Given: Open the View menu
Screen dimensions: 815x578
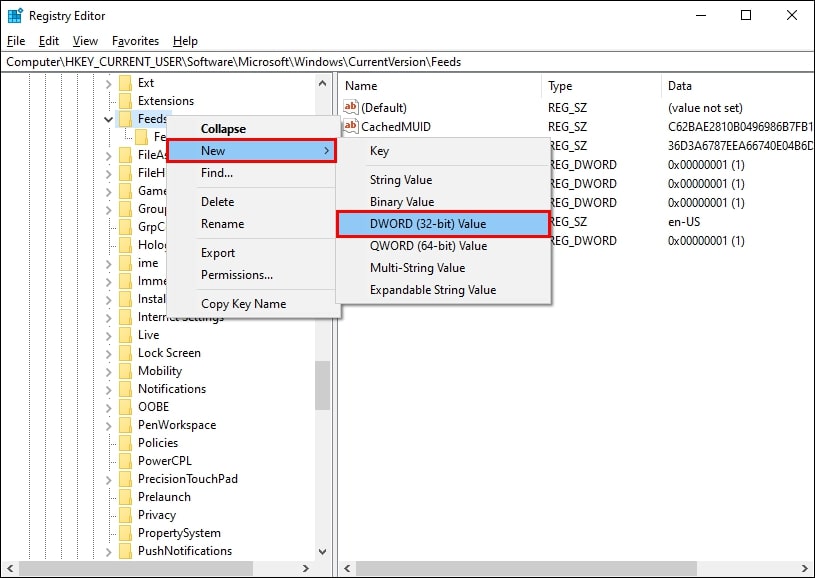Looking at the screenshot, I should coord(85,41).
